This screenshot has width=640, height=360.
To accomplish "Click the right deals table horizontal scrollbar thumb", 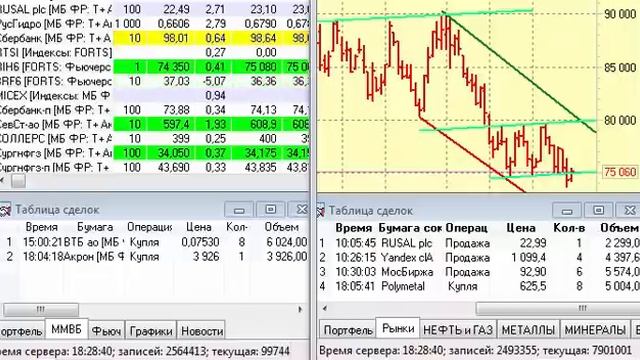I will click(558, 308).
